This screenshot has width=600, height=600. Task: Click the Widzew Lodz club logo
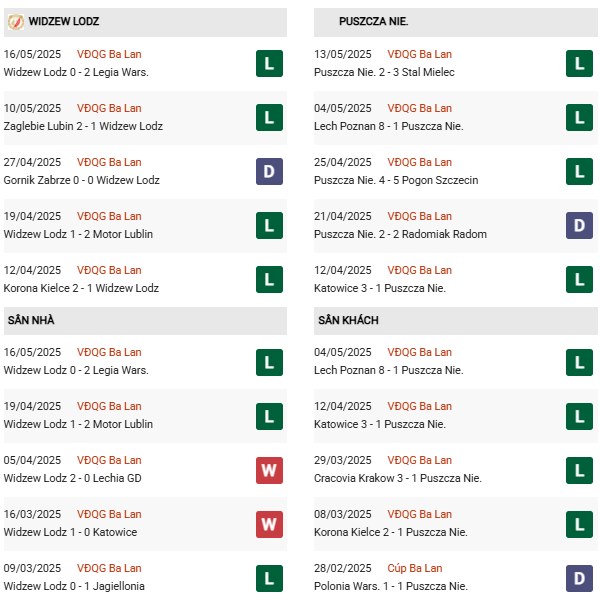click(x=16, y=22)
